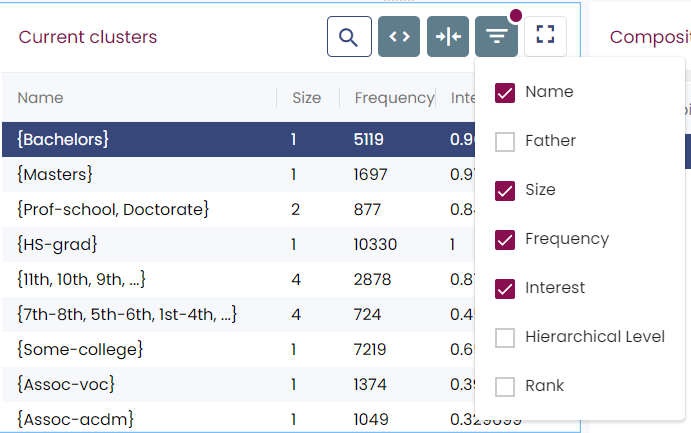
Task: Click the fullscreen expand icon
Action: click(545, 37)
